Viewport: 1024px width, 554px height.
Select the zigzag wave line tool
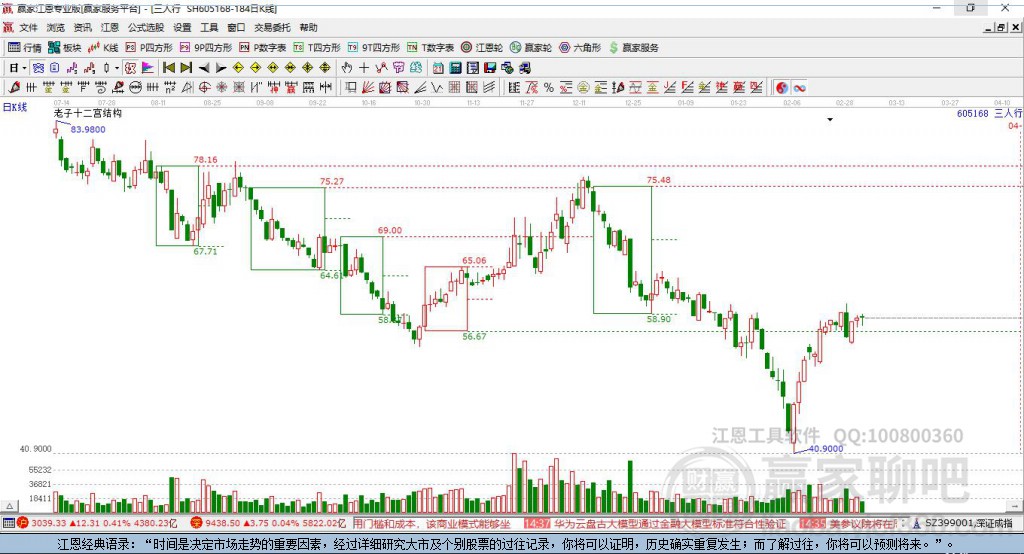pyautogui.click(x=436, y=87)
